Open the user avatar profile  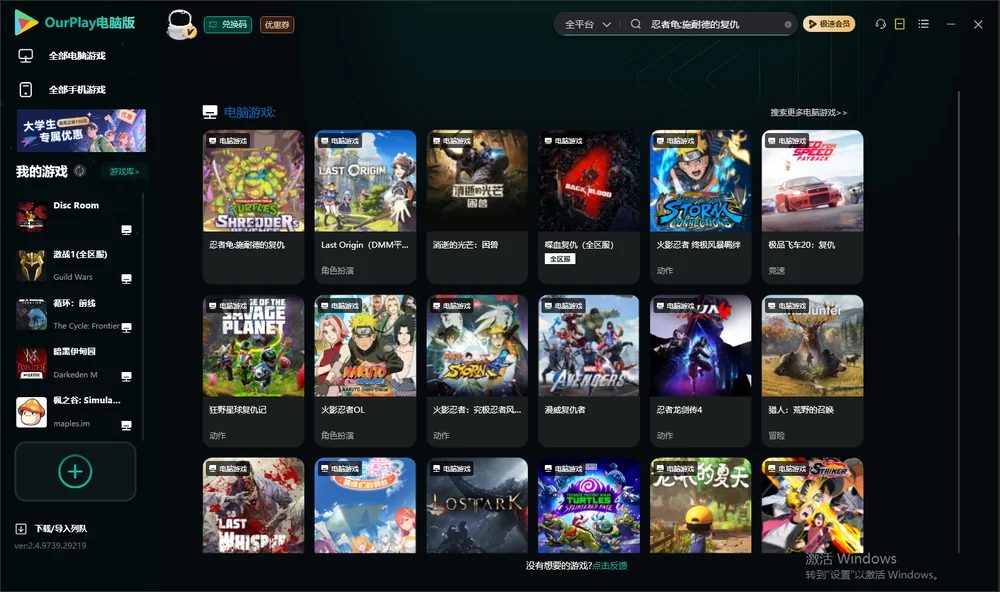click(180, 24)
